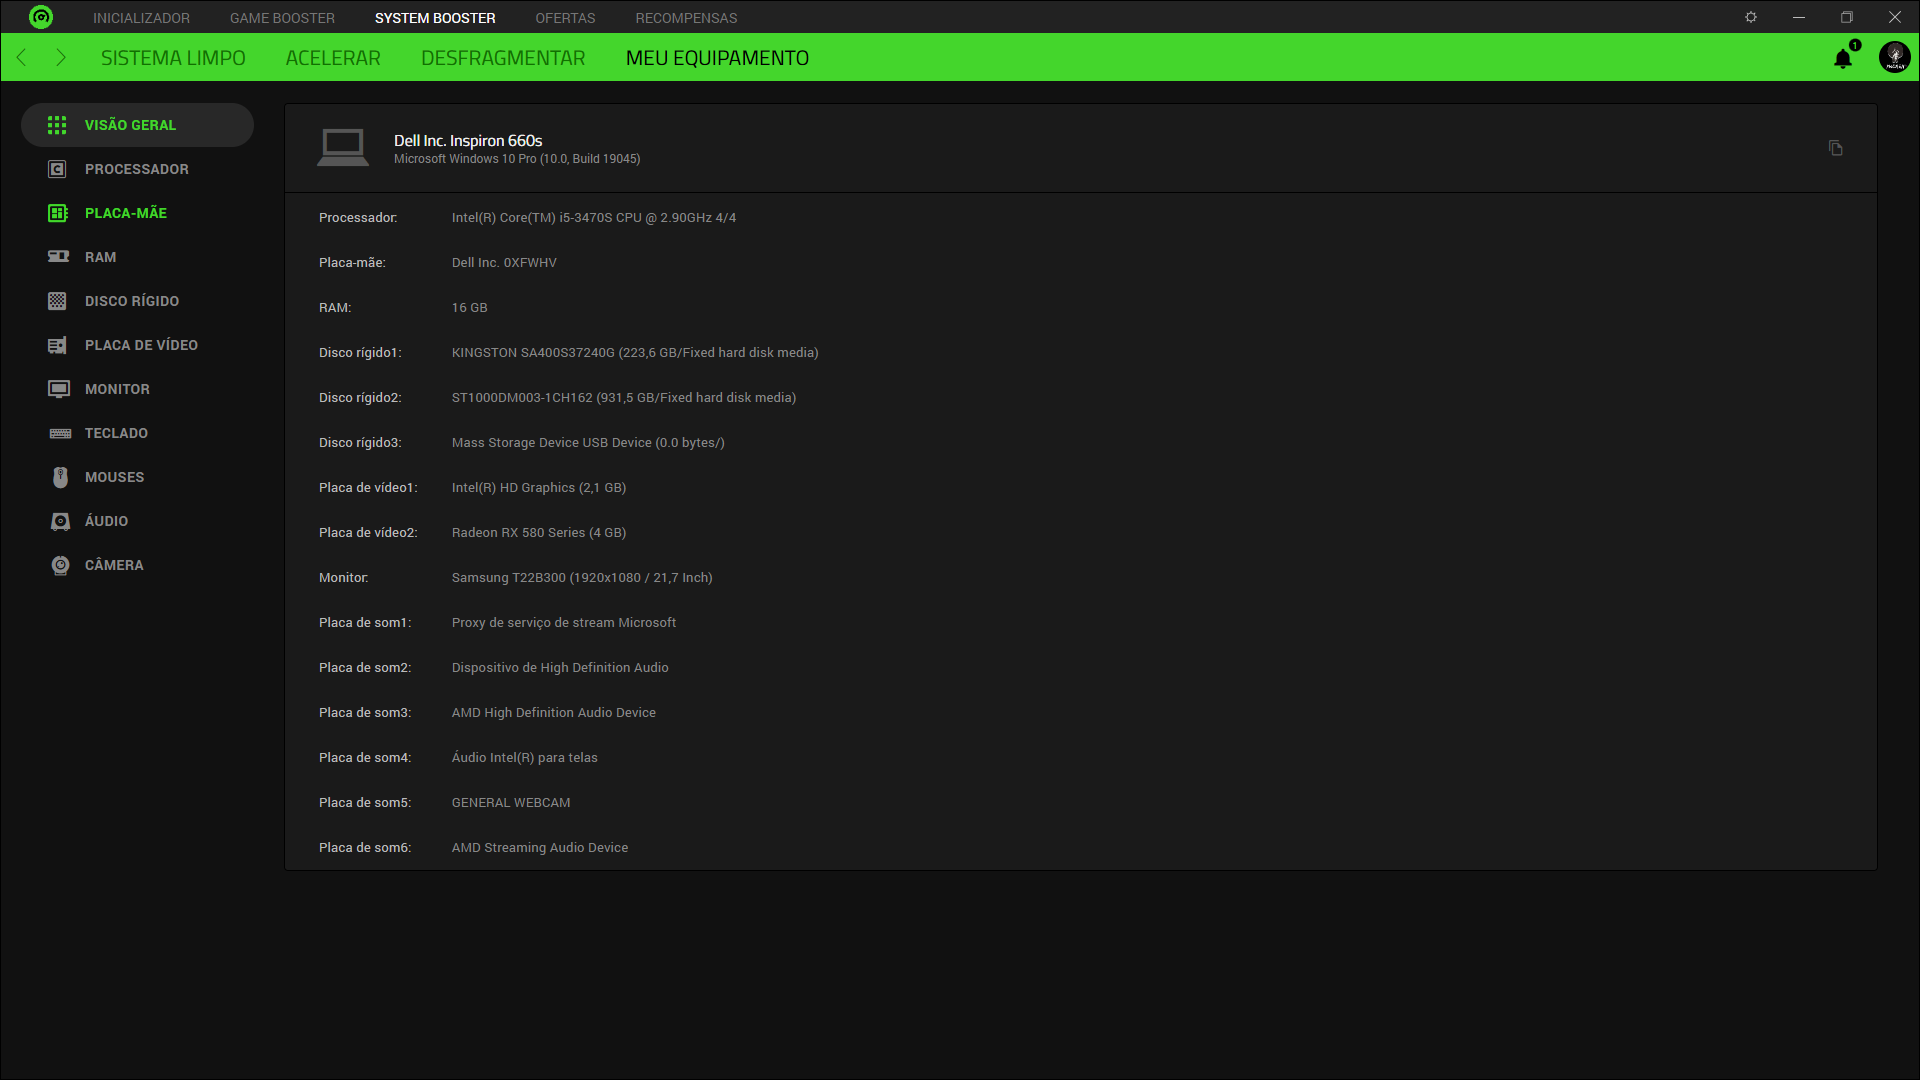Click the Placa de Vídeo icon
Screen dimensions: 1920x1080
[57, 345]
